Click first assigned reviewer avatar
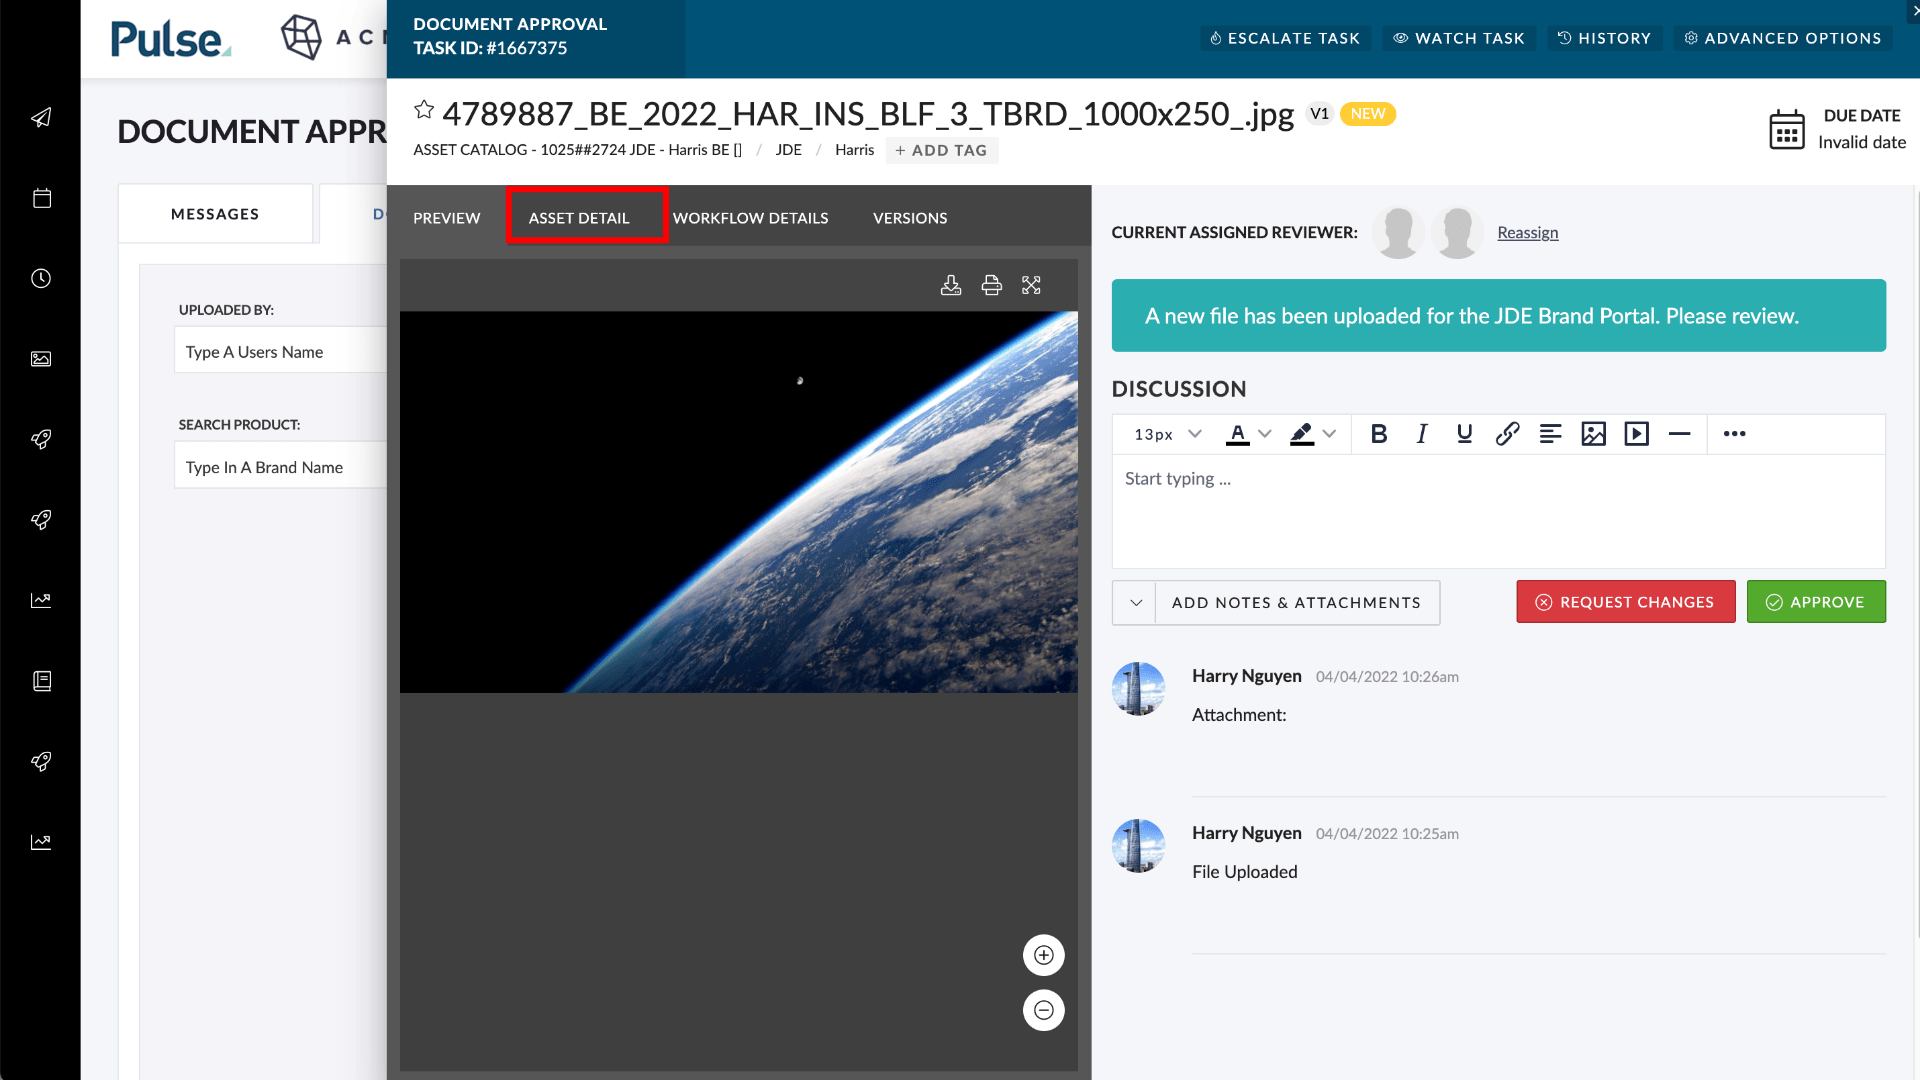 [1398, 233]
